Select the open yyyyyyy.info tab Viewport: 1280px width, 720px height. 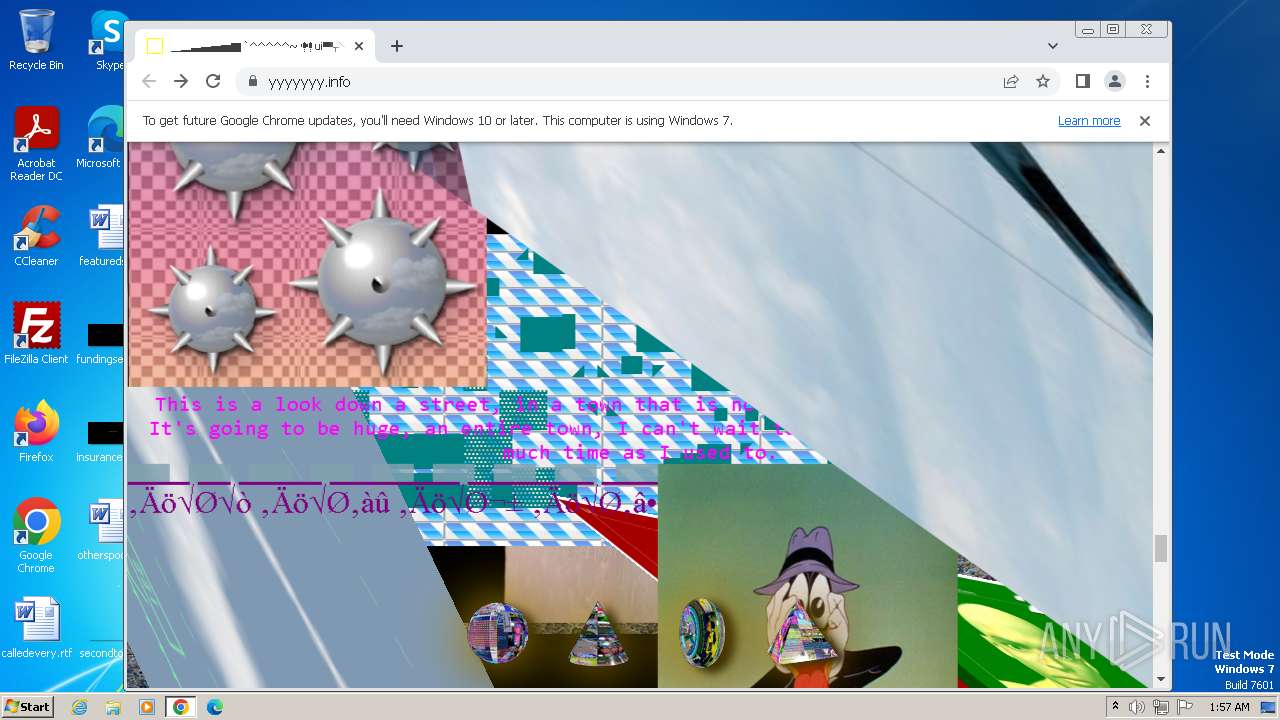[x=255, y=46]
